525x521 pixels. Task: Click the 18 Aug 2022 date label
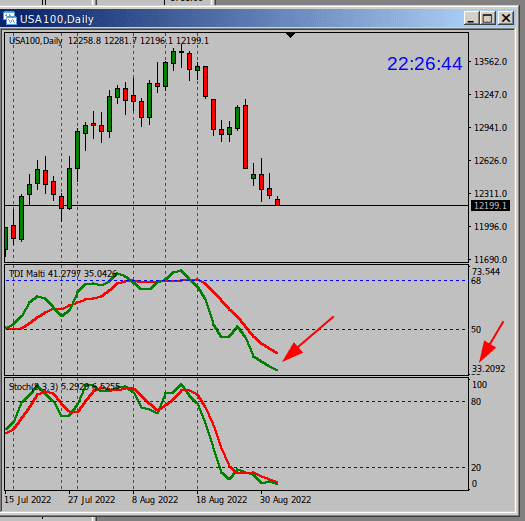point(222,500)
